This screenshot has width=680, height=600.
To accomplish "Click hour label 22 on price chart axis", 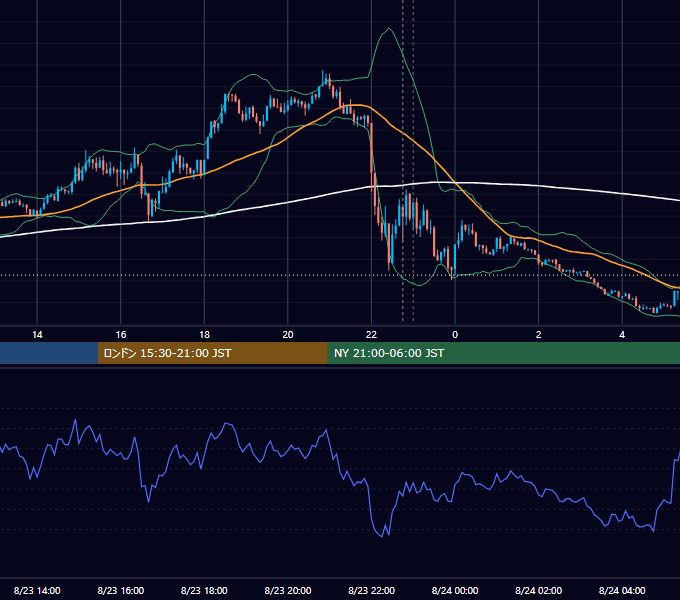I will coord(371,335).
